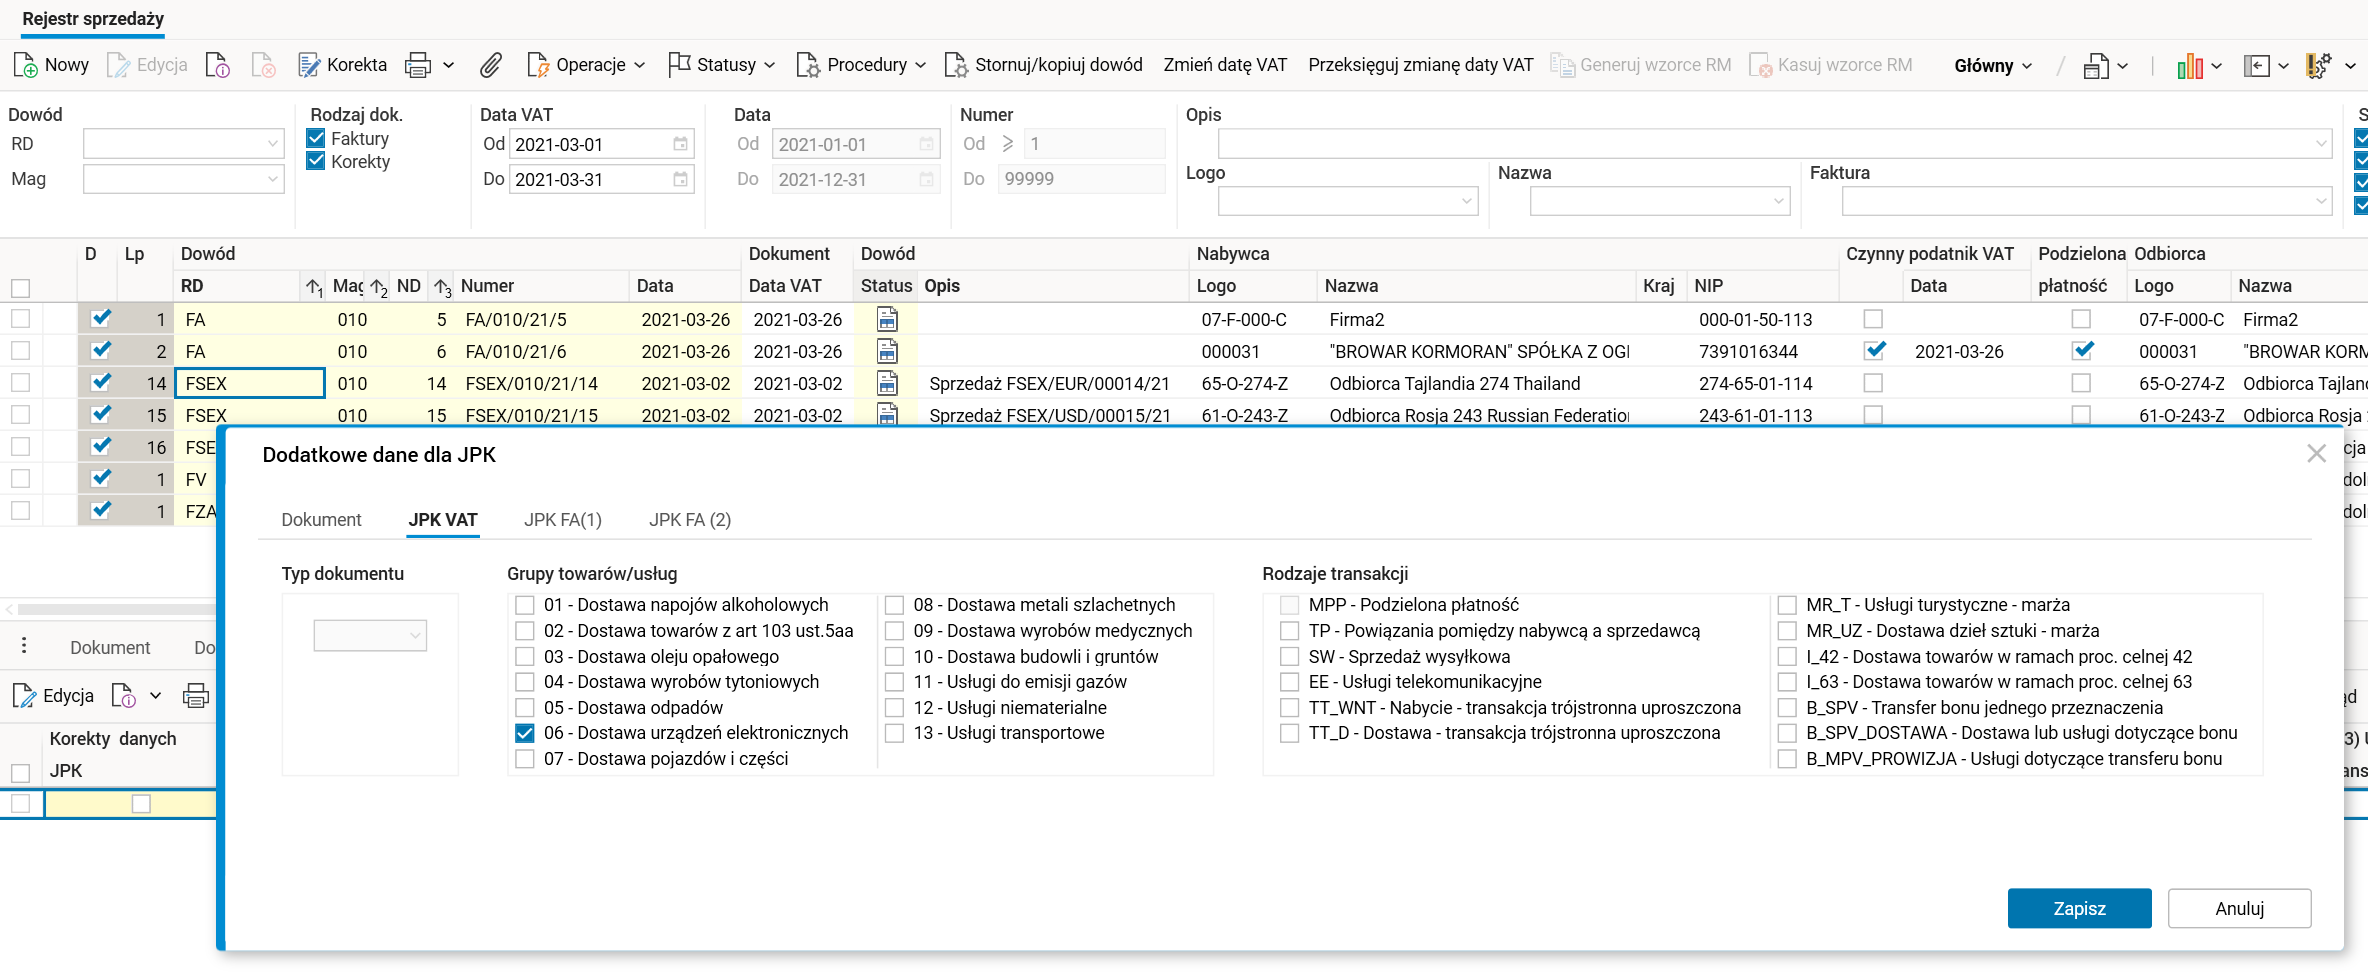Click the Zapisz button

coord(2079,908)
